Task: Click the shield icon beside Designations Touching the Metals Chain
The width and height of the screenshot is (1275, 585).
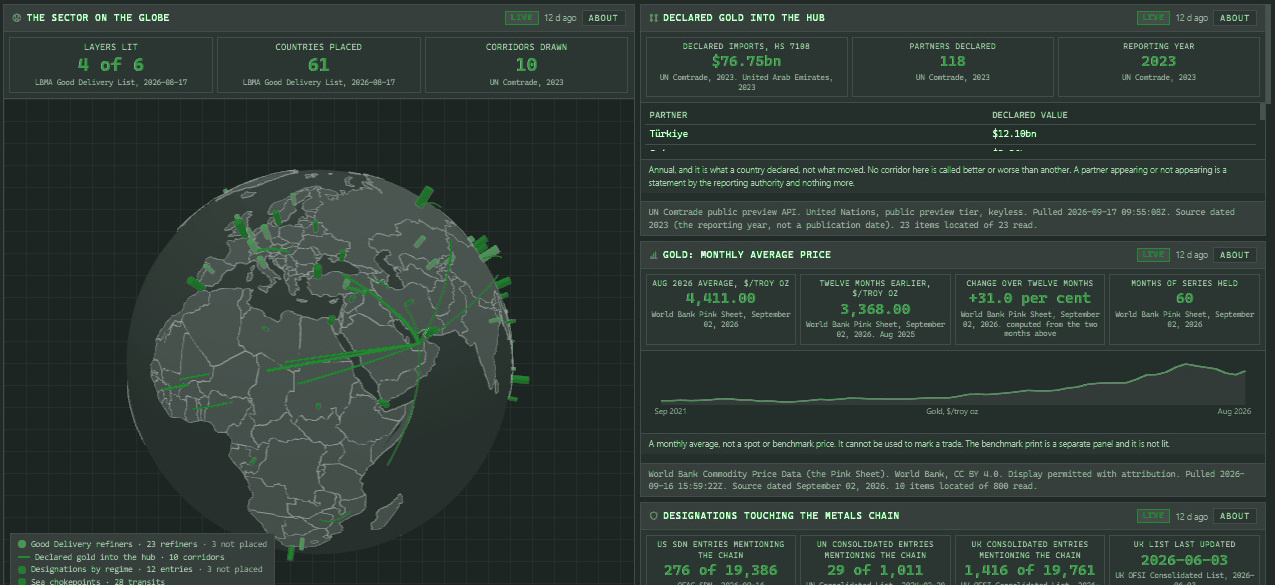Action: coord(653,516)
